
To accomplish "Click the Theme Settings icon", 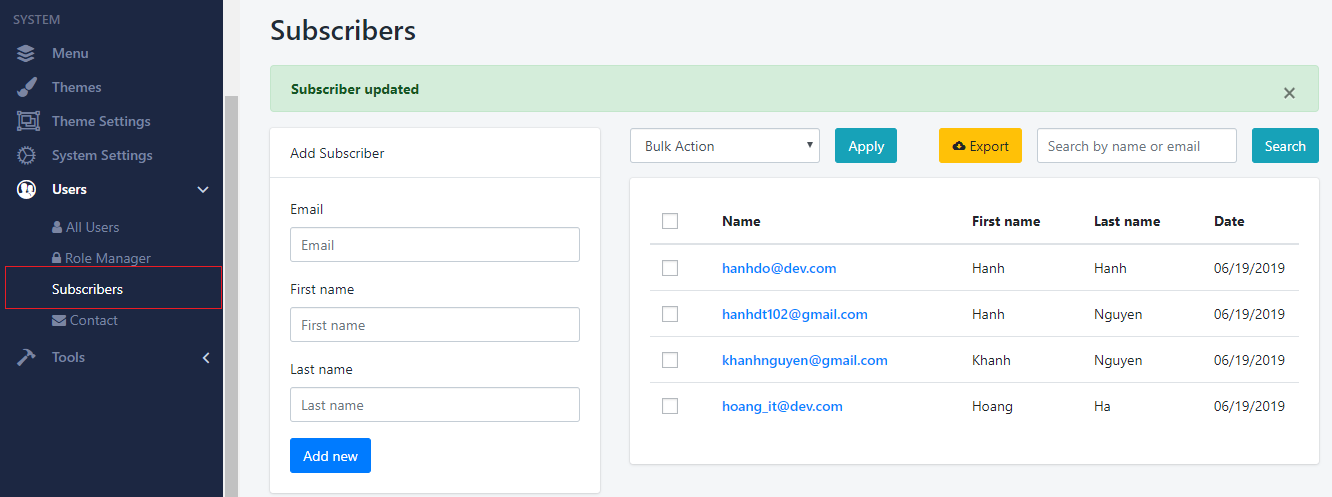I will 27,121.
